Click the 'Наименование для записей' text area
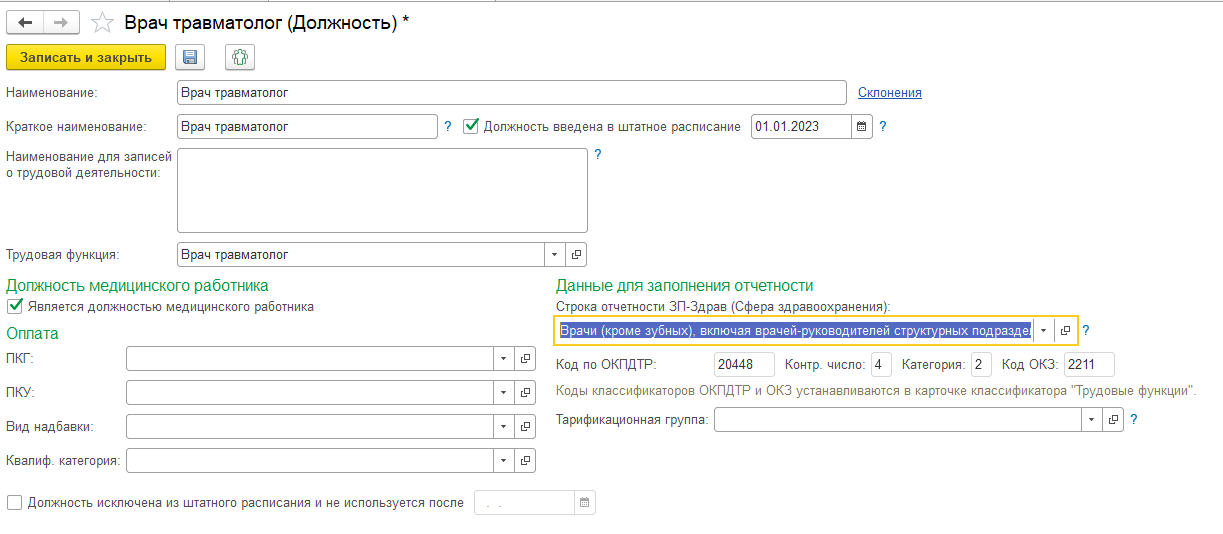 click(x=382, y=190)
